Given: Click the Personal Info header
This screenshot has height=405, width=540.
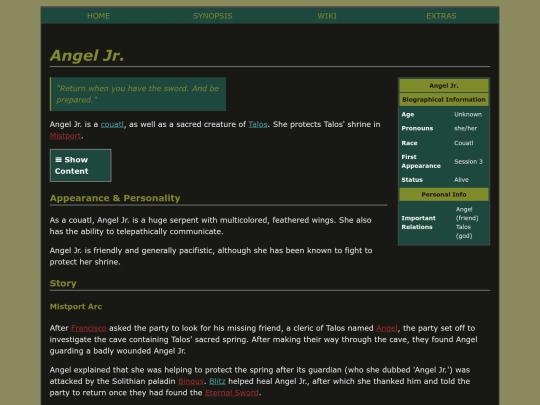Looking at the screenshot, I should 444,195.
